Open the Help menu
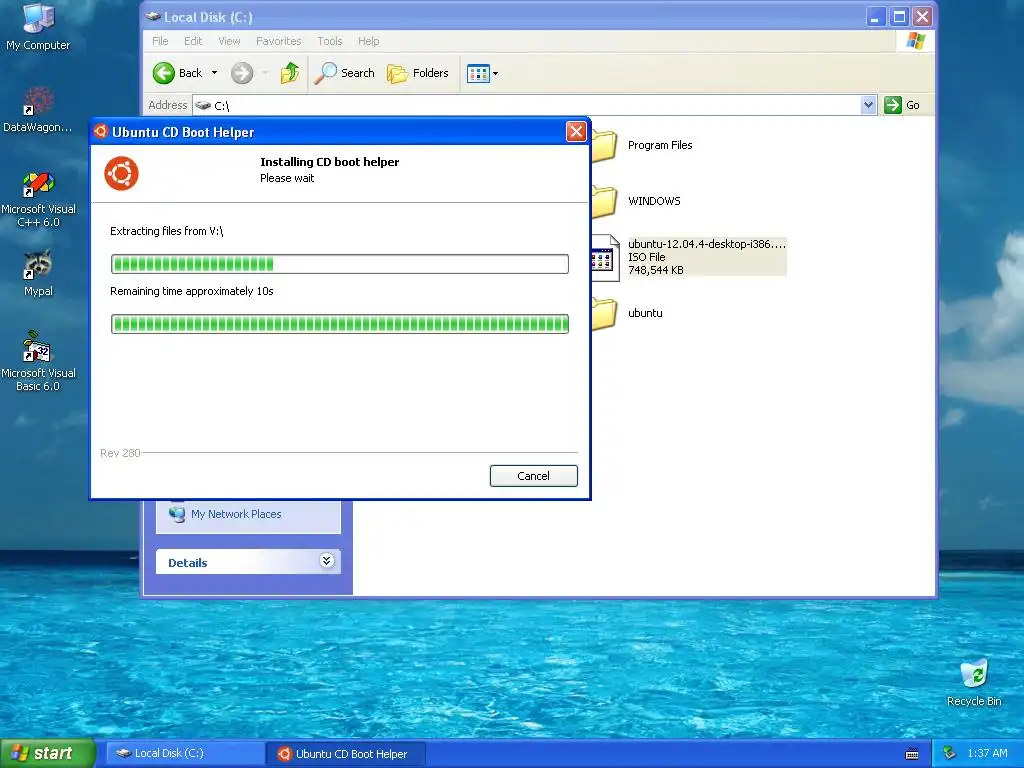This screenshot has height=768, width=1024. coord(368,41)
